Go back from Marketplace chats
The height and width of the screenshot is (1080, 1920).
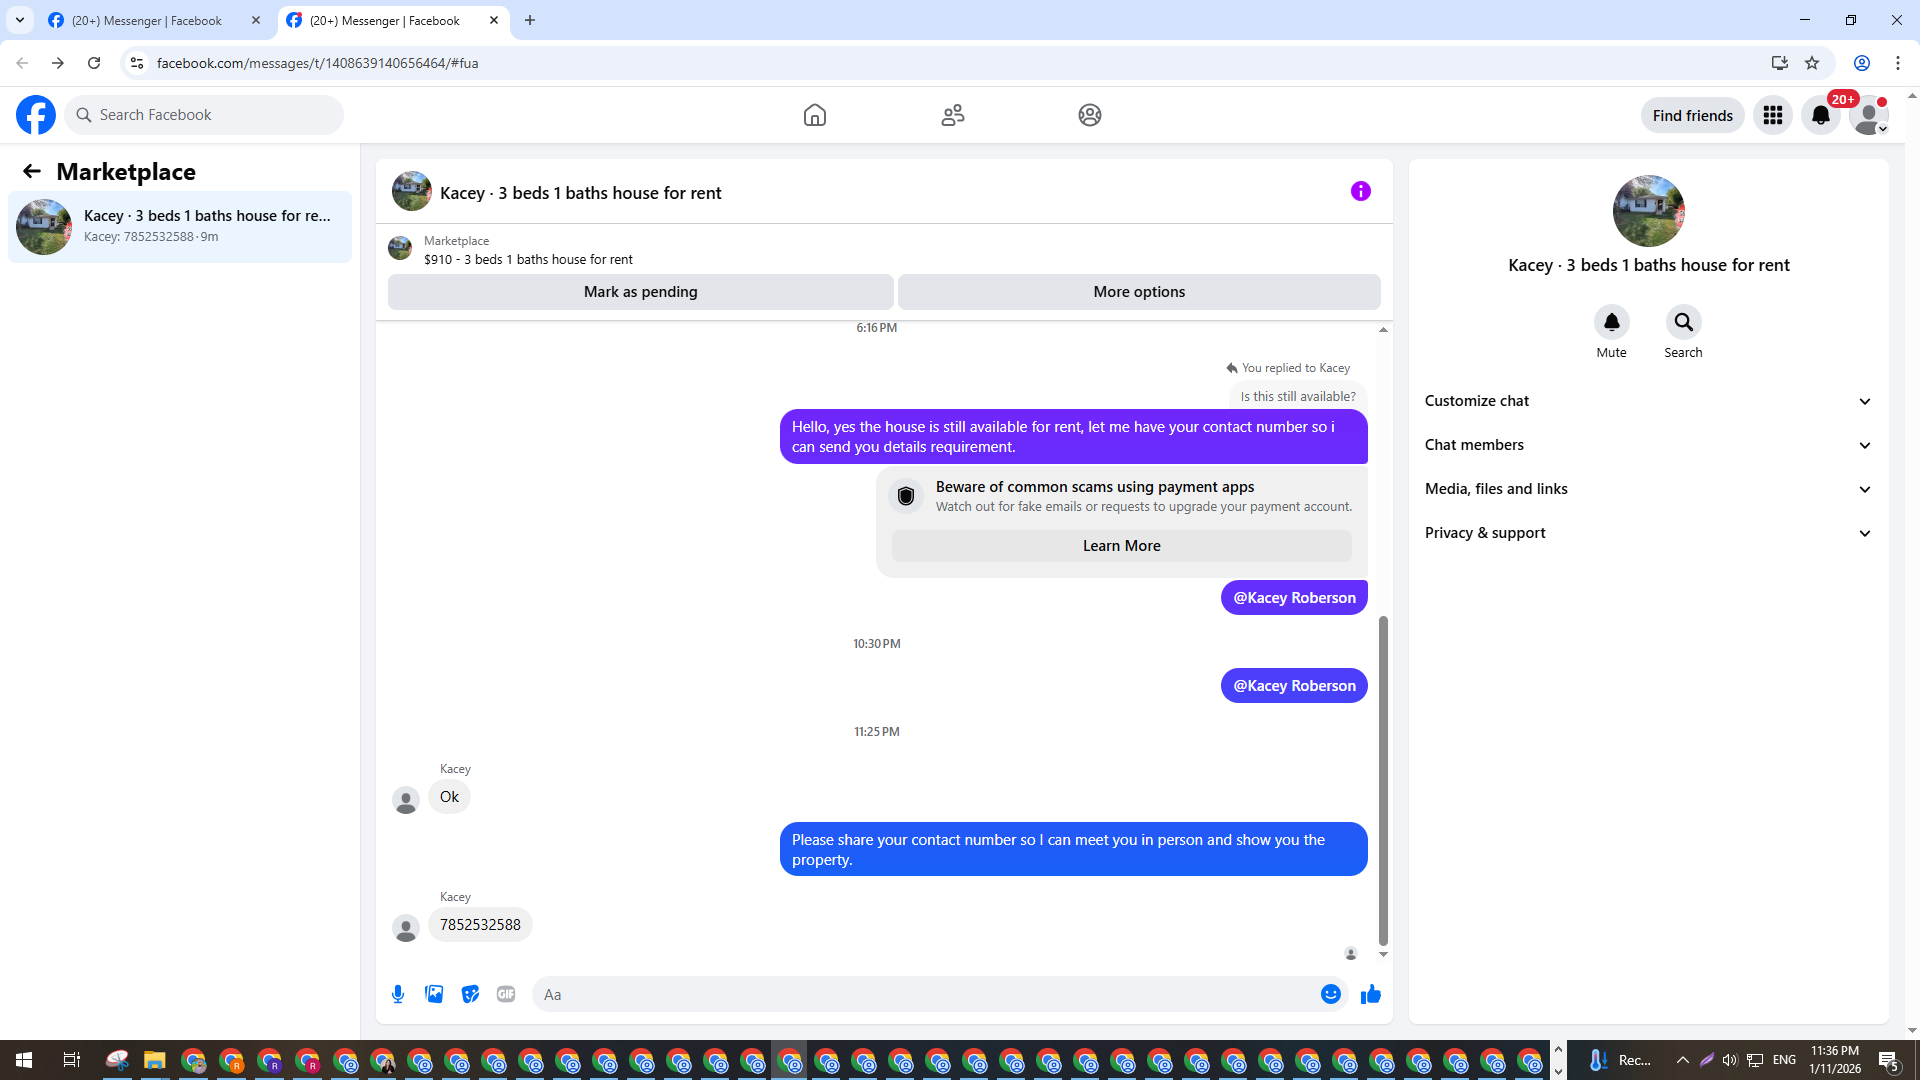[32, 171]
